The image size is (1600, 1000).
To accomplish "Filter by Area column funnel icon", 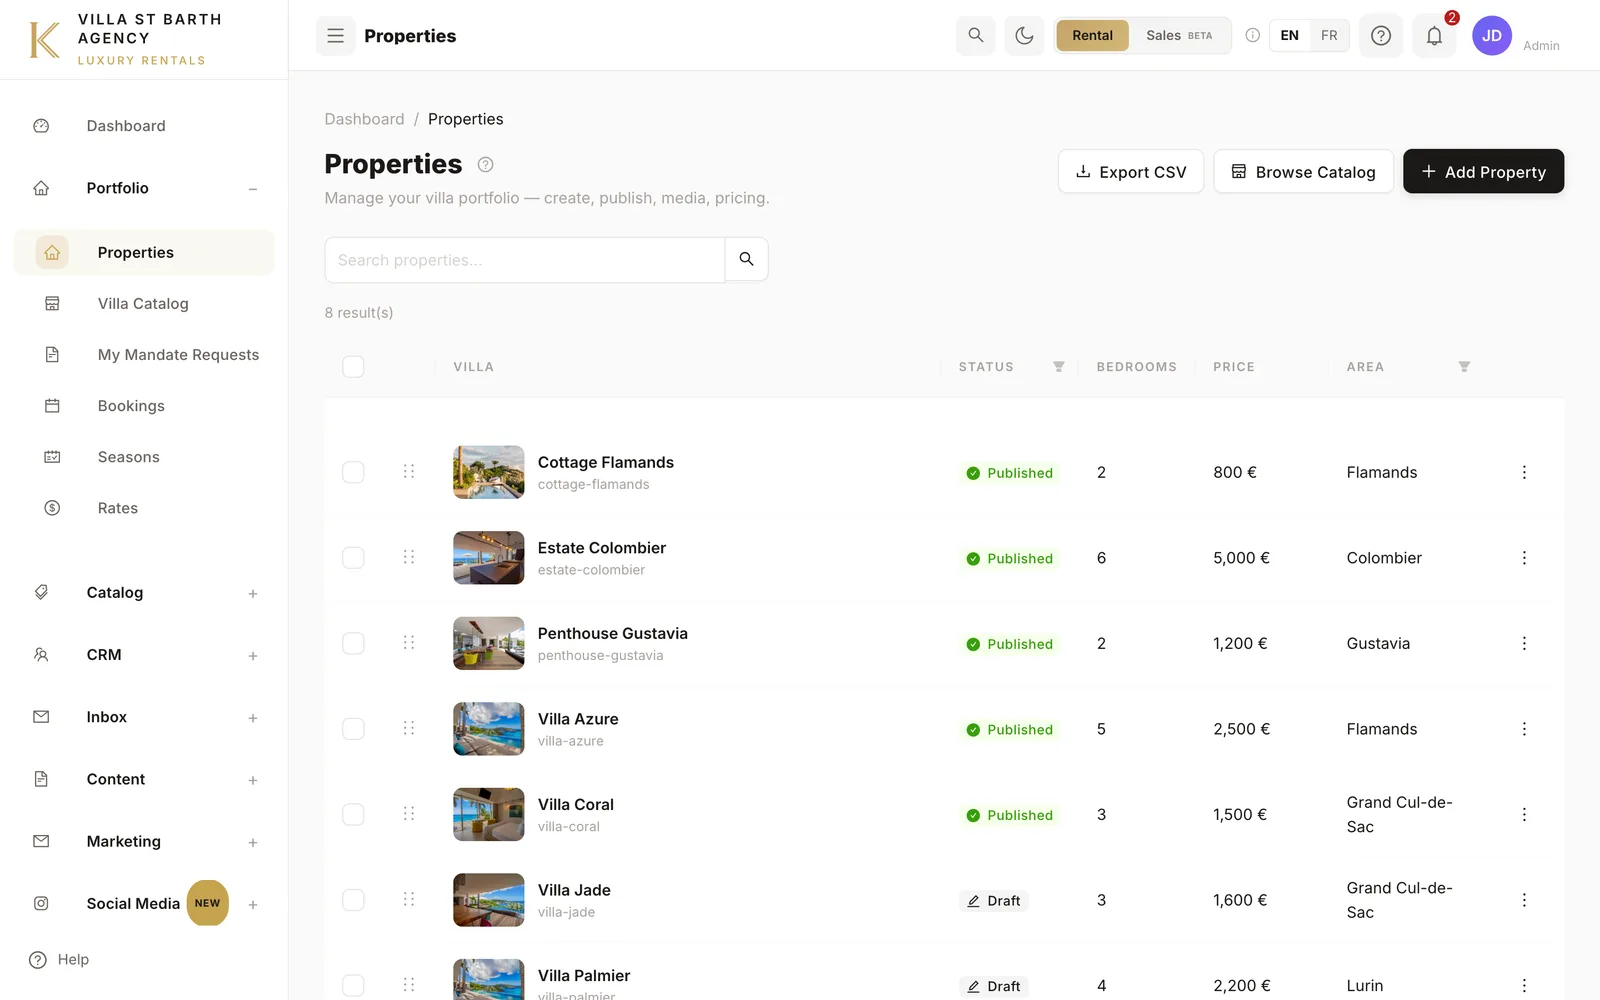I will 1464,367.
